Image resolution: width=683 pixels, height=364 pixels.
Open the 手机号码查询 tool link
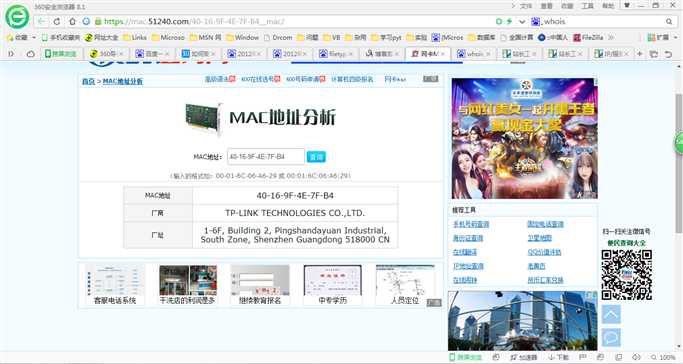click(471, 224)
